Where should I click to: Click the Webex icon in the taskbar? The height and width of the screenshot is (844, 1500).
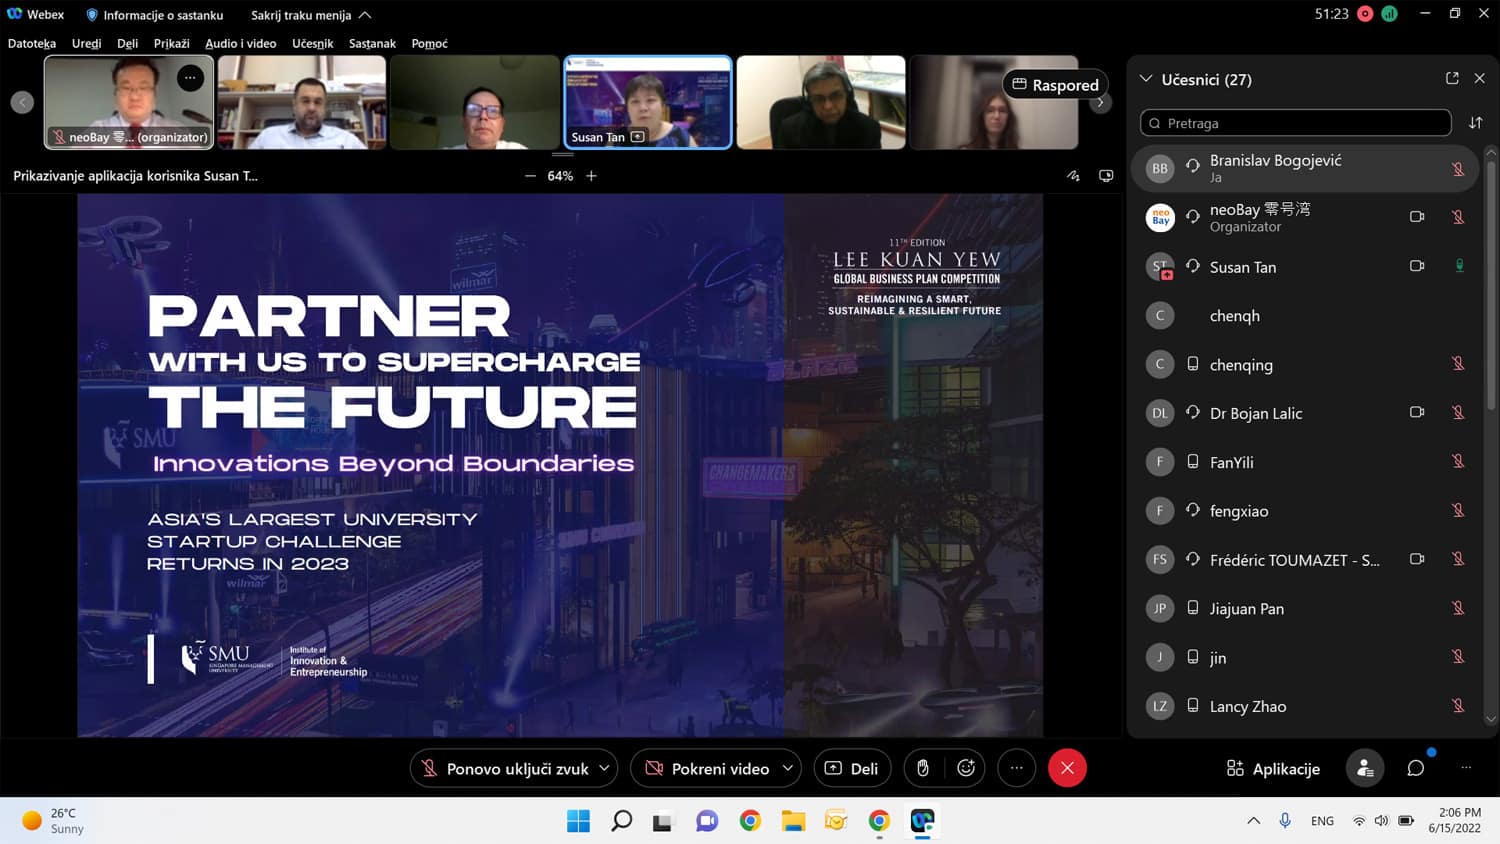[922, 821]
